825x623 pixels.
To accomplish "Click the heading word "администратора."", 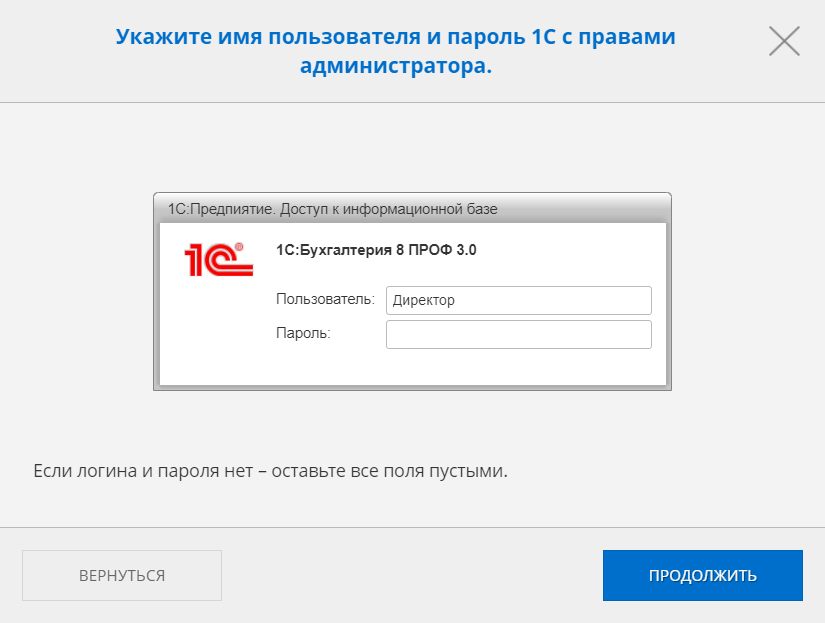I will pos(396,67).
